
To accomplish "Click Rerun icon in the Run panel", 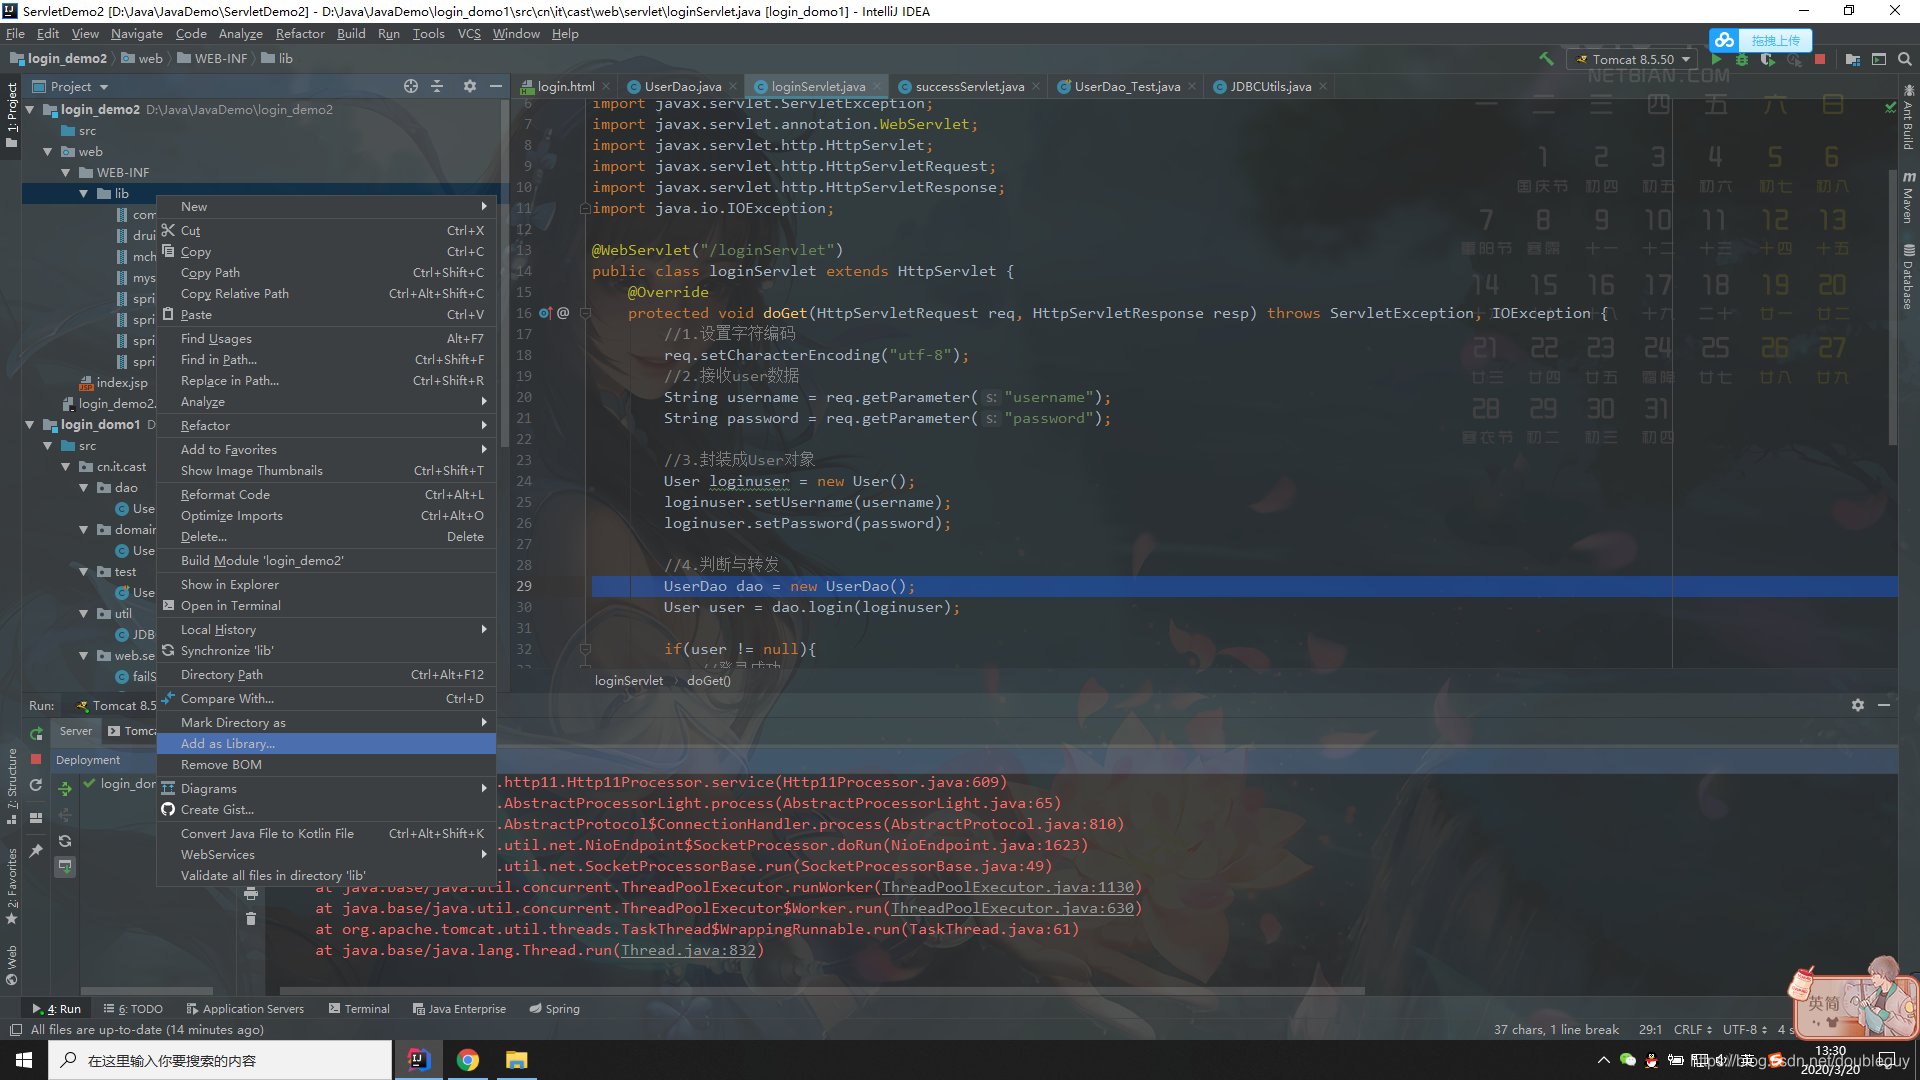I will click(x=36, y=733).
